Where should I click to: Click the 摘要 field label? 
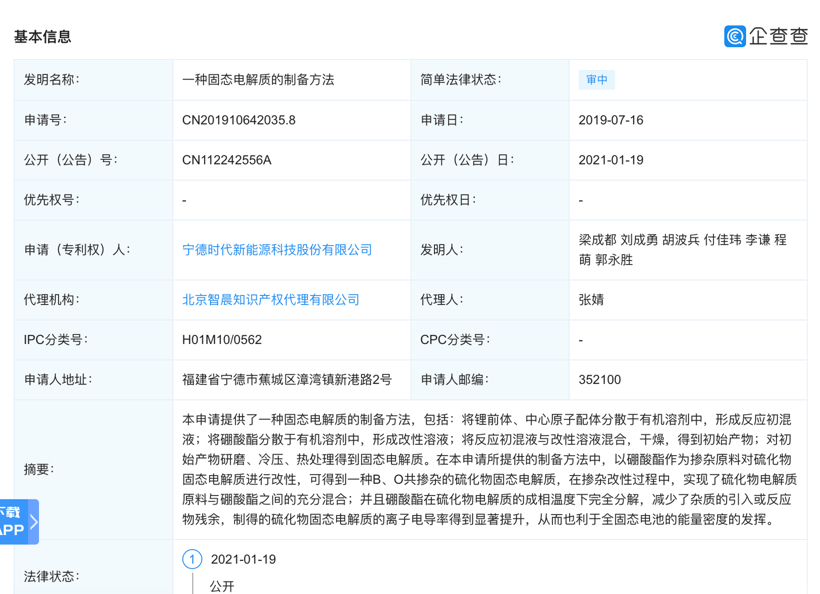click(39, 470)
